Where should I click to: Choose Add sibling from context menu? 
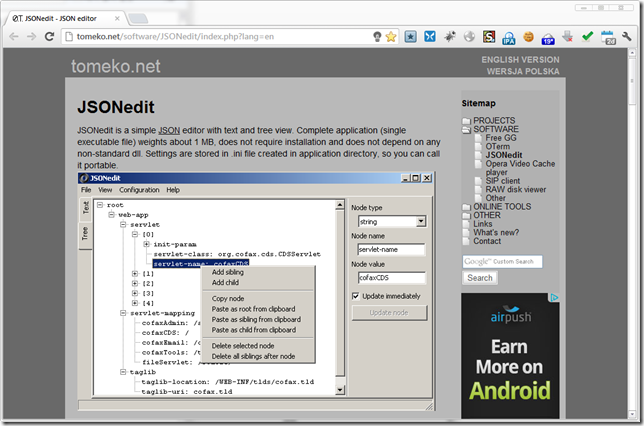(x=228, y=272)
